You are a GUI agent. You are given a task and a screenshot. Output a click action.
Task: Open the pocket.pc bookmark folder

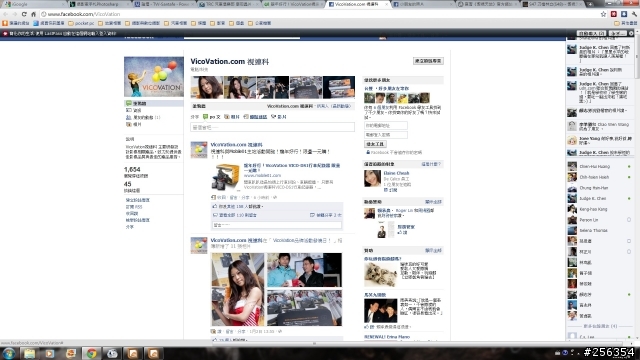pos(81,23)
